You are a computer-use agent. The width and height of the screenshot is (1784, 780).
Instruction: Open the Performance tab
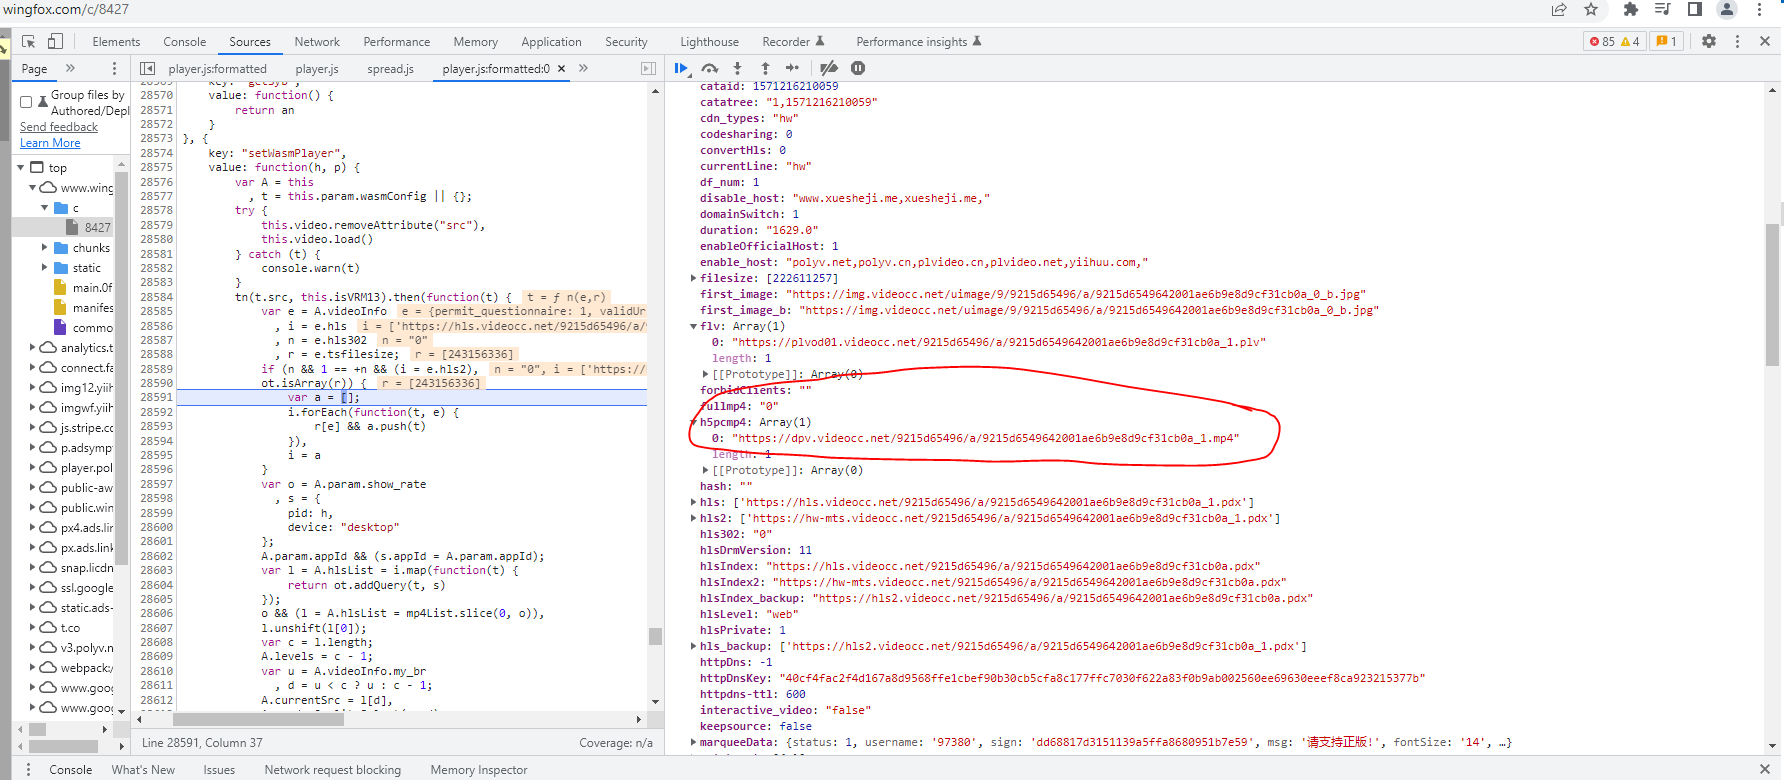[397, 42]
